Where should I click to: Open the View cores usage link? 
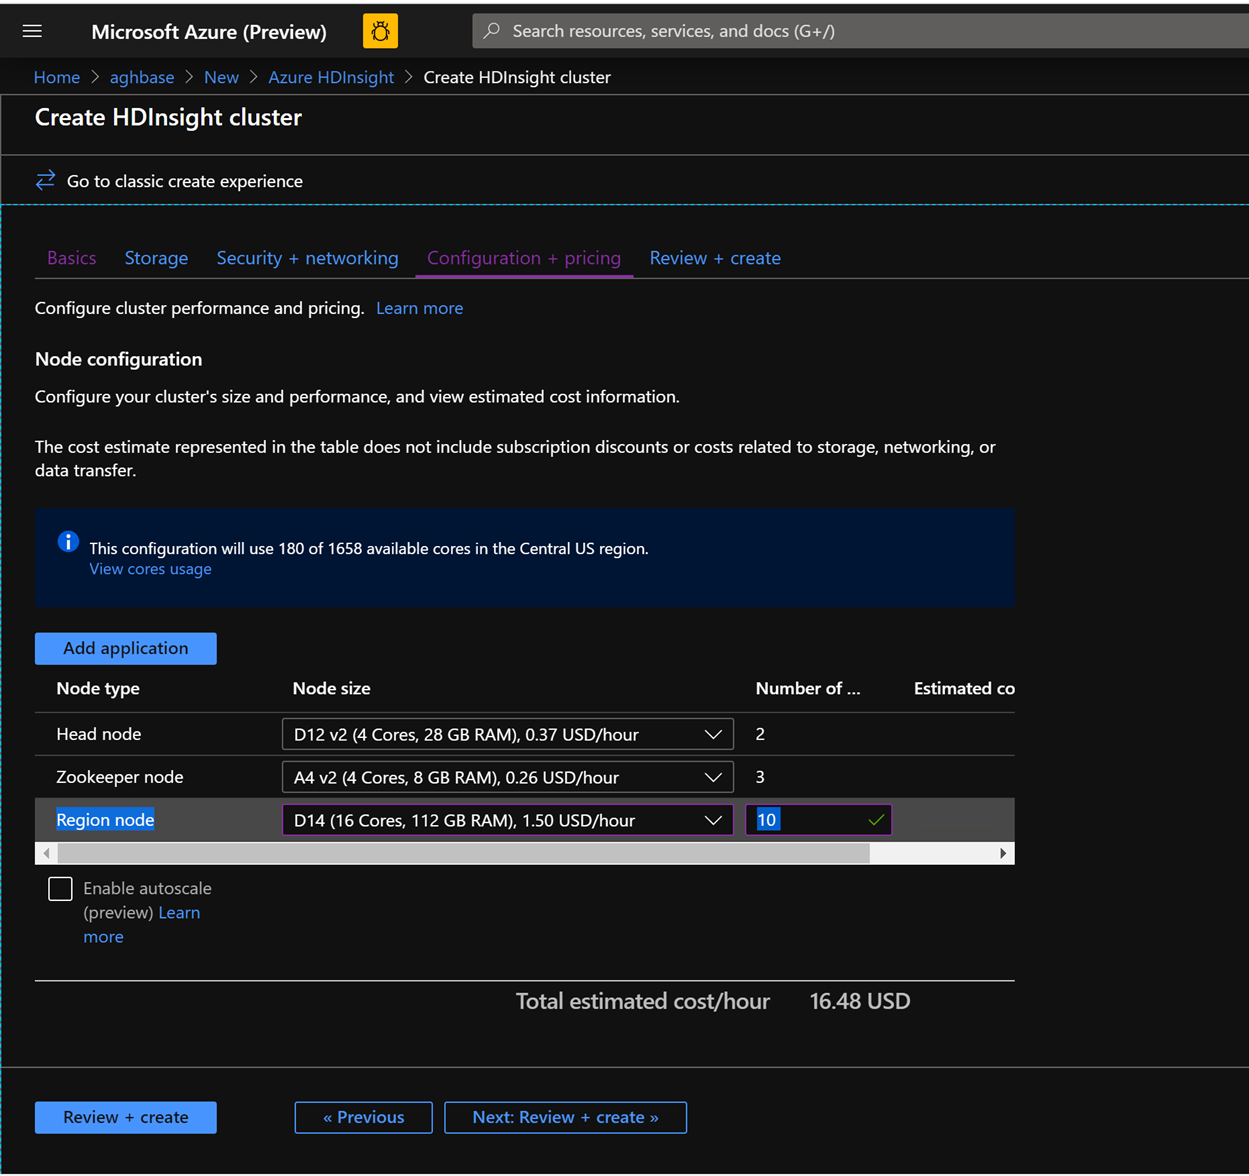pyautogui.click(x=150, y=569)
